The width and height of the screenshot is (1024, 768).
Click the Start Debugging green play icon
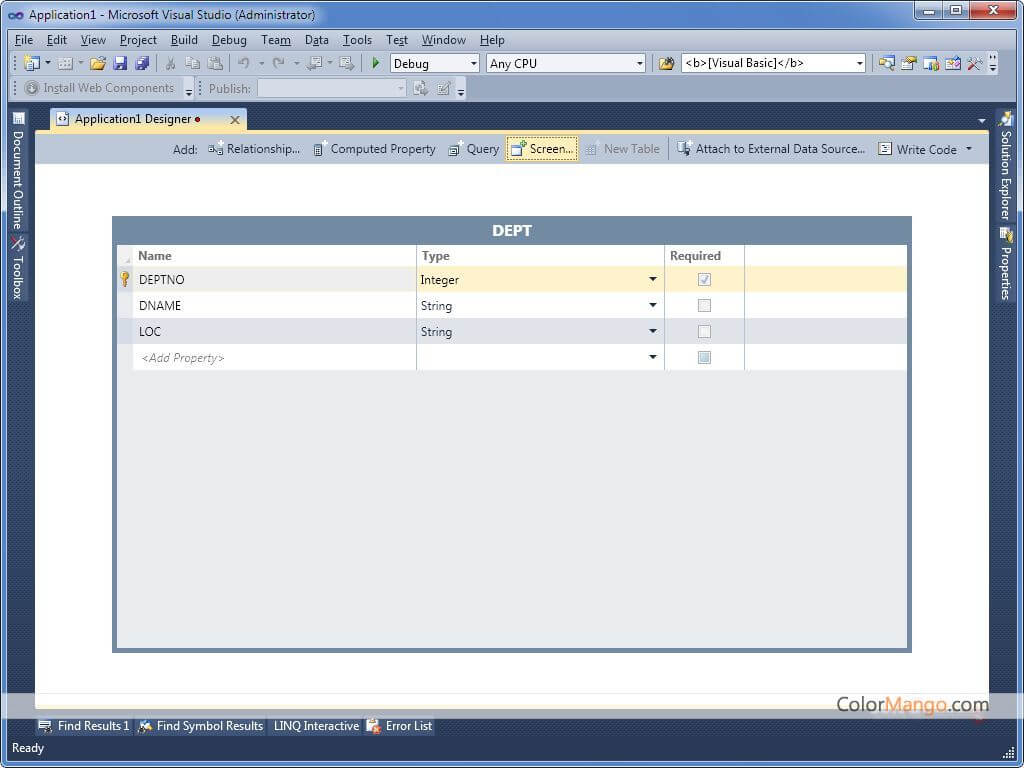coord(376,63)
